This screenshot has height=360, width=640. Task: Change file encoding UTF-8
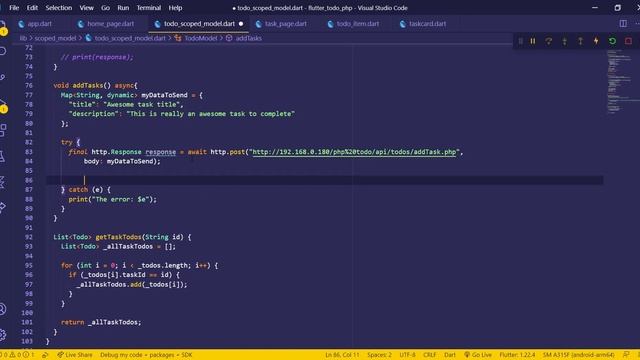tap(407, 355)
